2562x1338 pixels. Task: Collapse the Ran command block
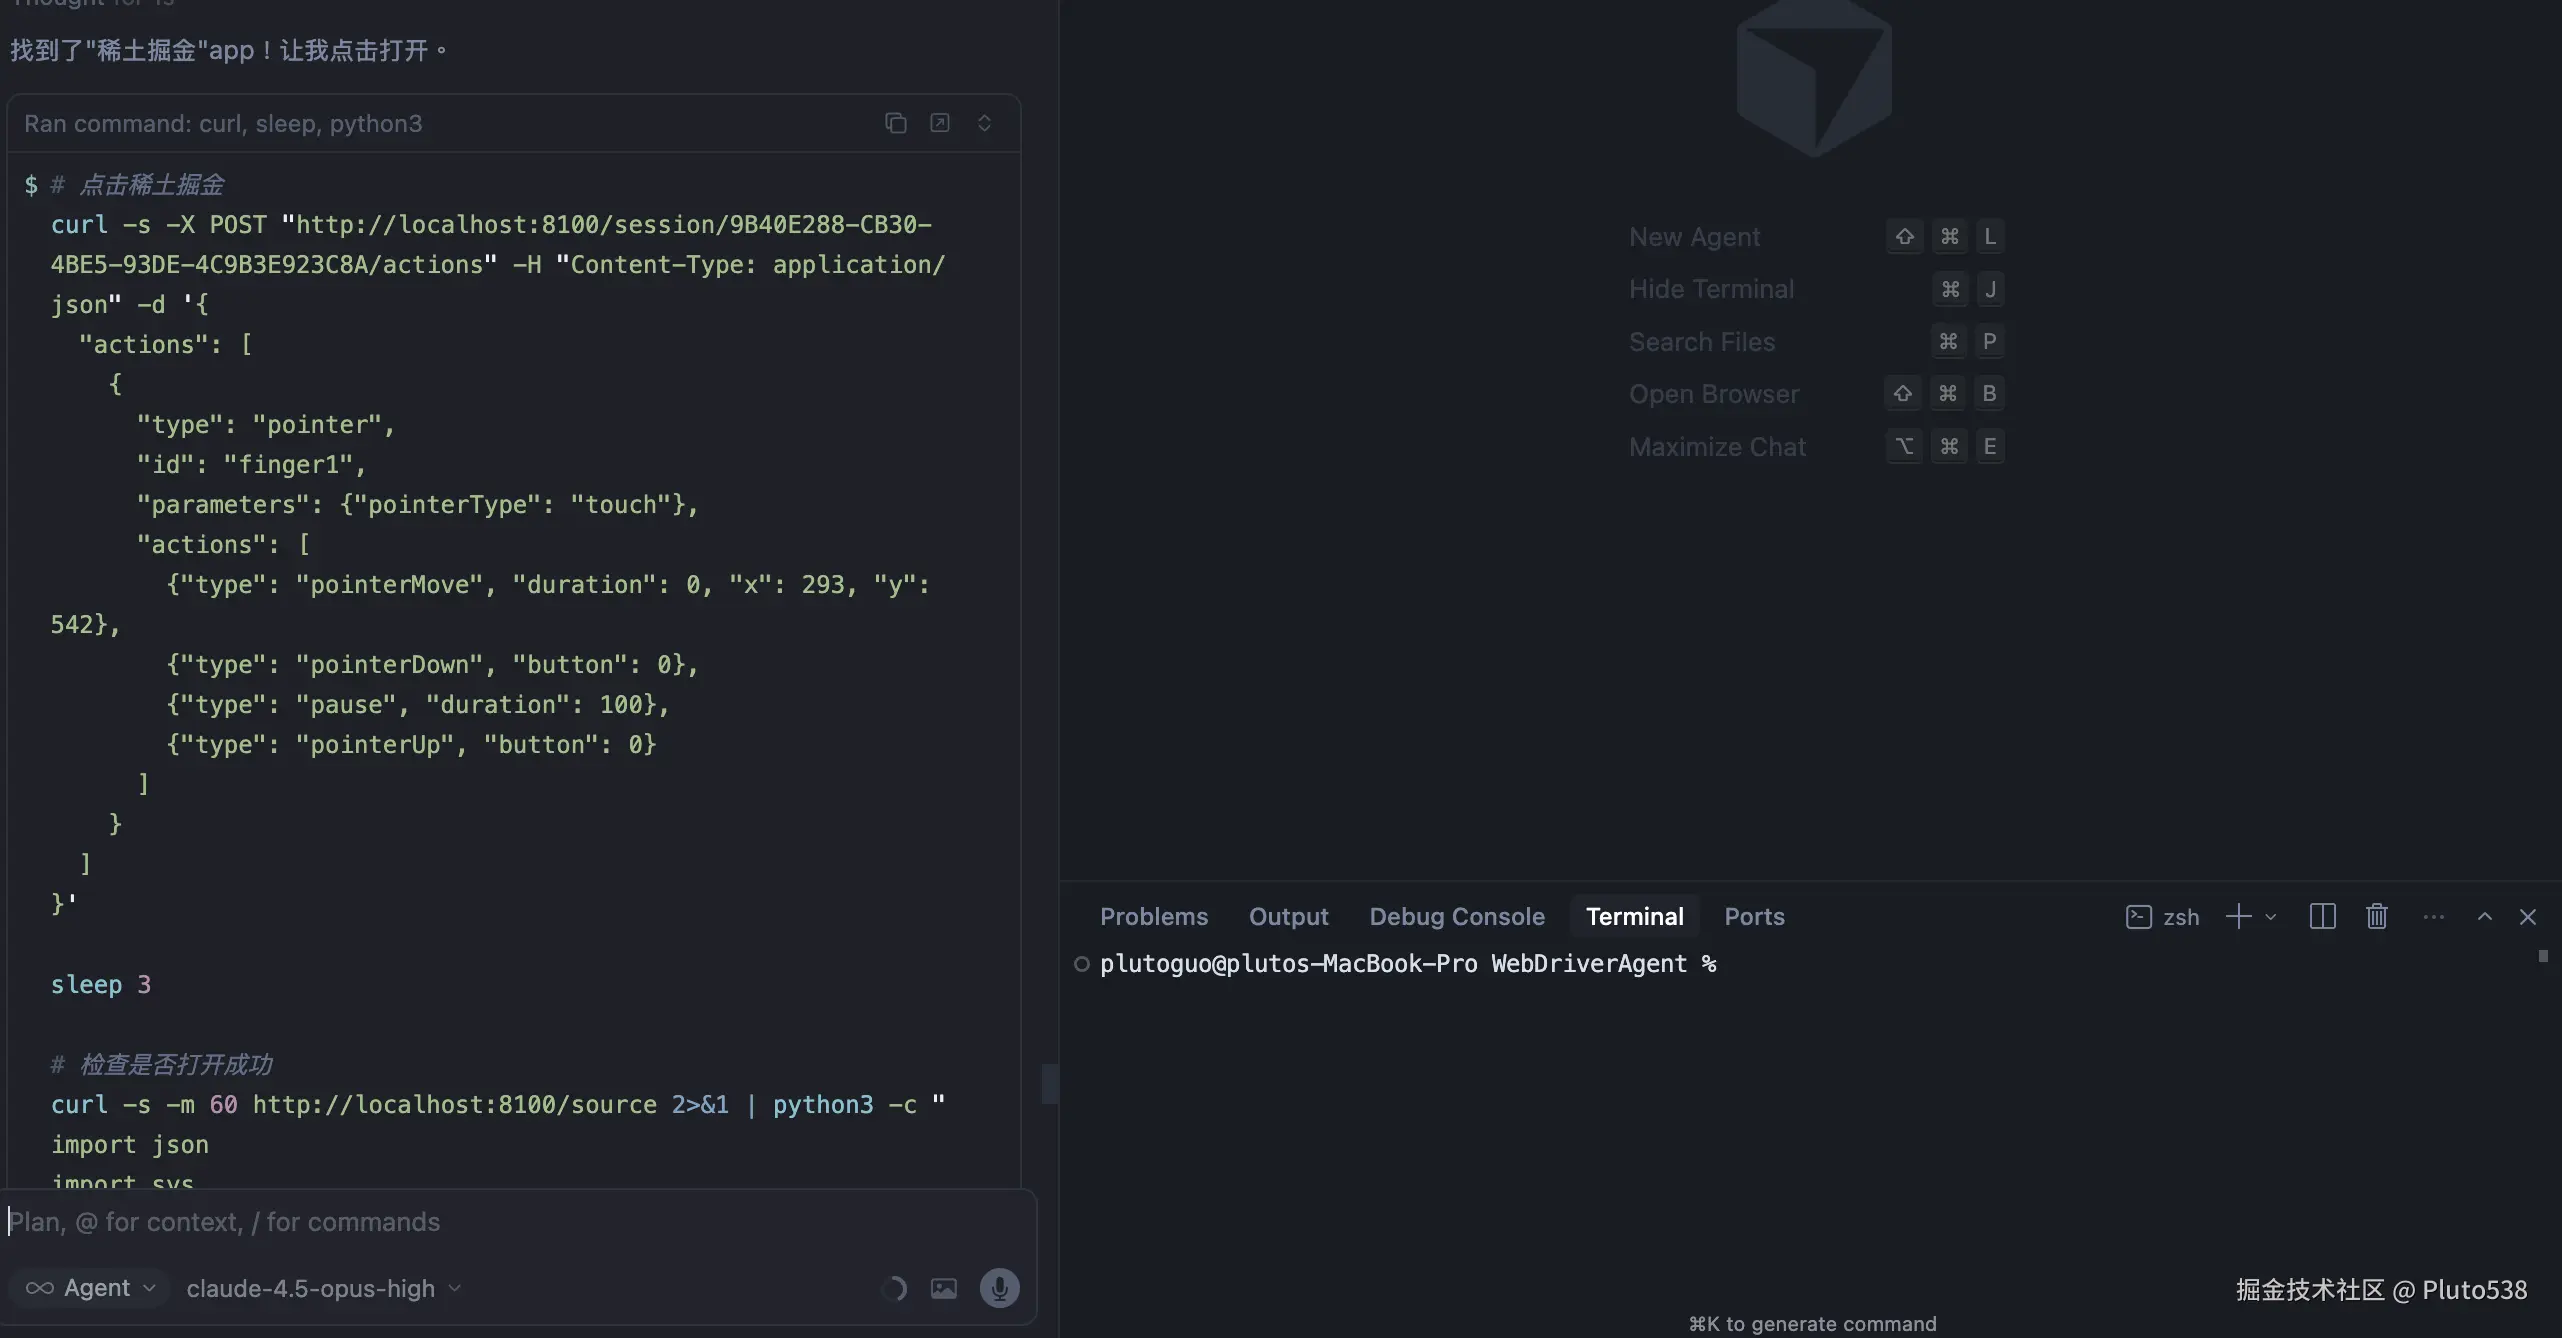pos(984,123)
